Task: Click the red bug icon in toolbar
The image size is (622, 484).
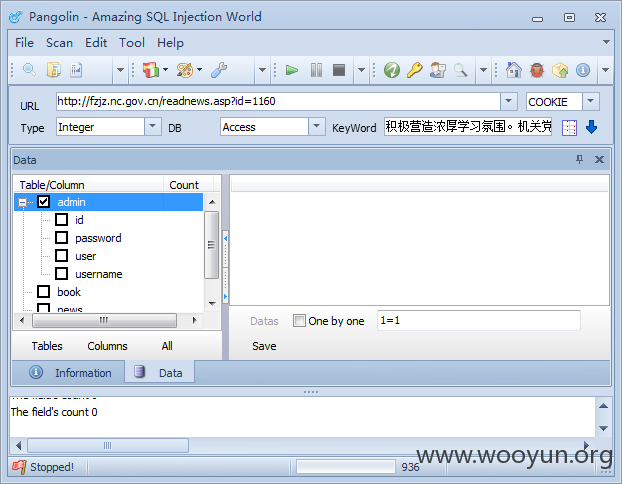Action: pyautogui.click(x=537, y=71)
